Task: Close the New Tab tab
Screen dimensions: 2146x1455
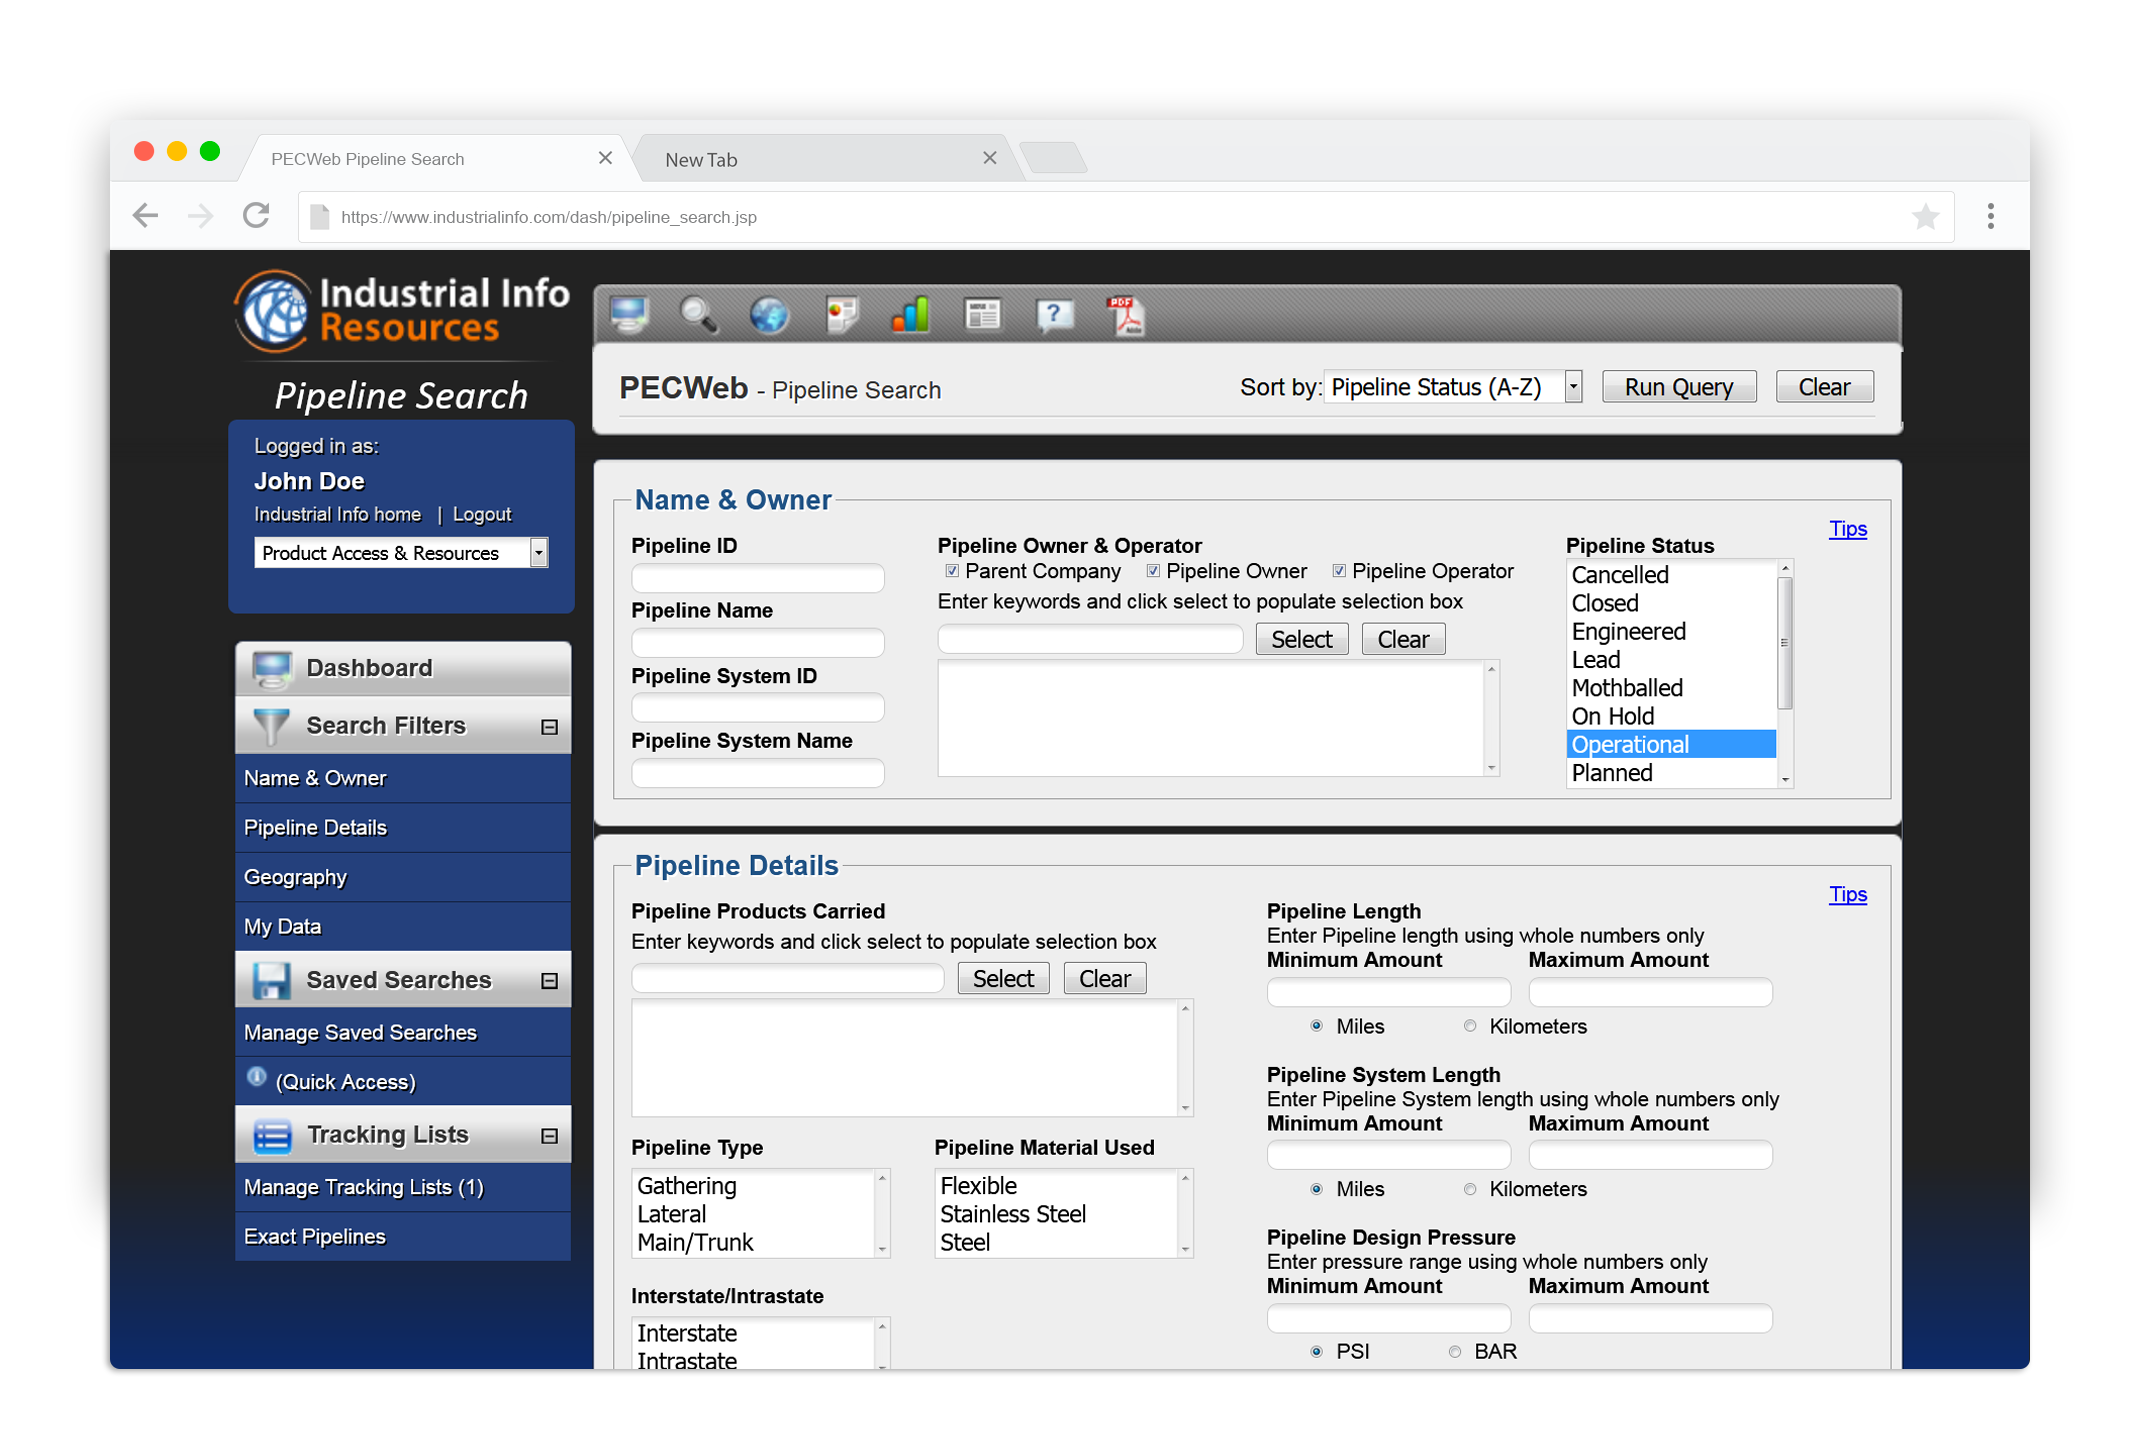Action: click(x=990, y=158)
